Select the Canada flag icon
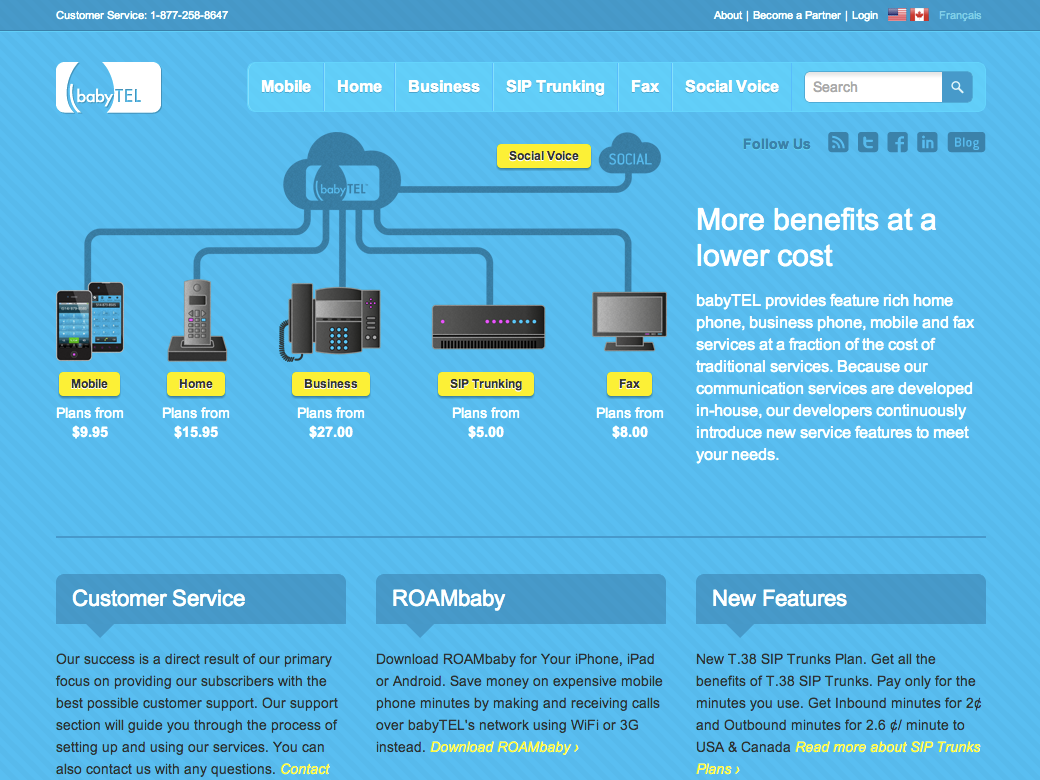Image resolution: width=1040 pixels, height=780 pixels. coord(919,15)
